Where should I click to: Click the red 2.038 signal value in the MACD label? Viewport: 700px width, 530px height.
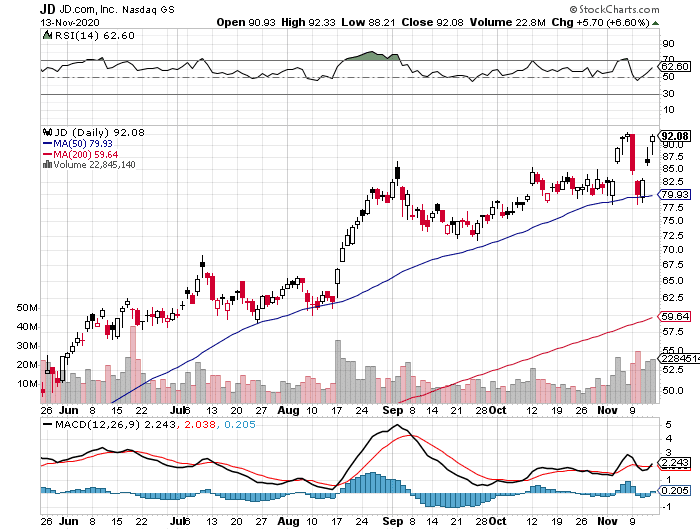click(200, 425)
